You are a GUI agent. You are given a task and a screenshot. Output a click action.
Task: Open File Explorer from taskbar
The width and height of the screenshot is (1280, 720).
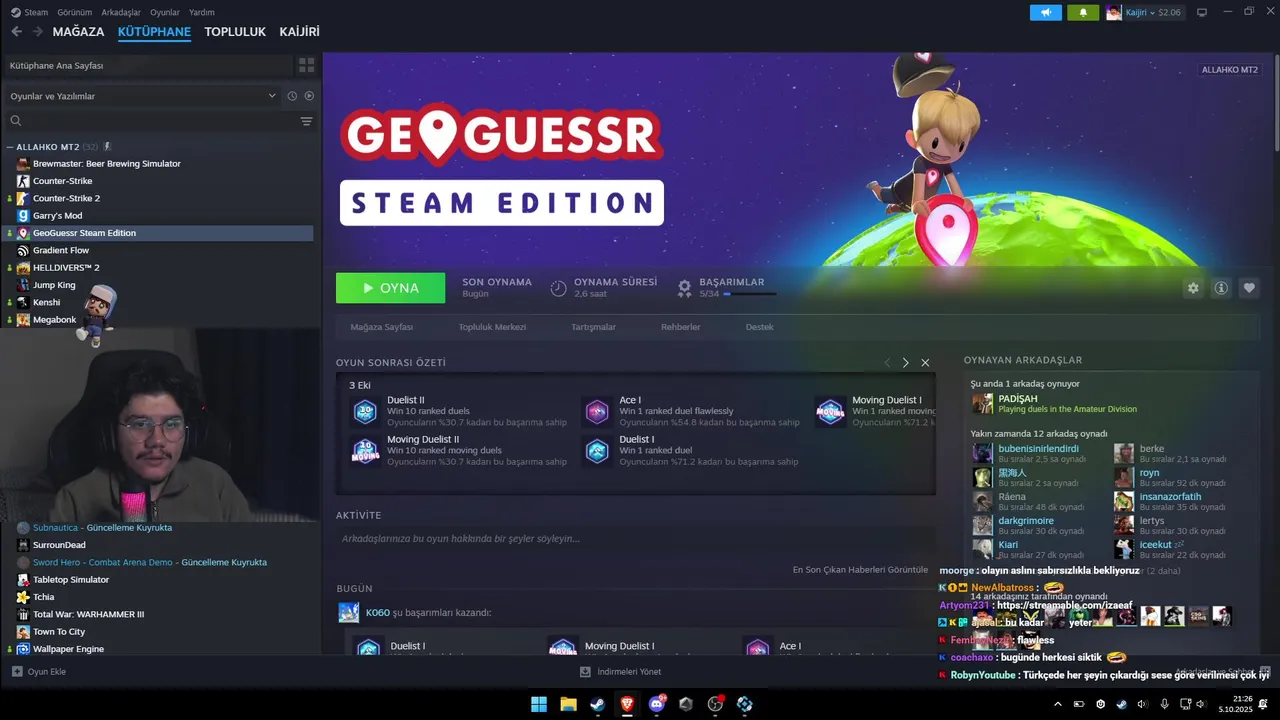tap(568, 704)
